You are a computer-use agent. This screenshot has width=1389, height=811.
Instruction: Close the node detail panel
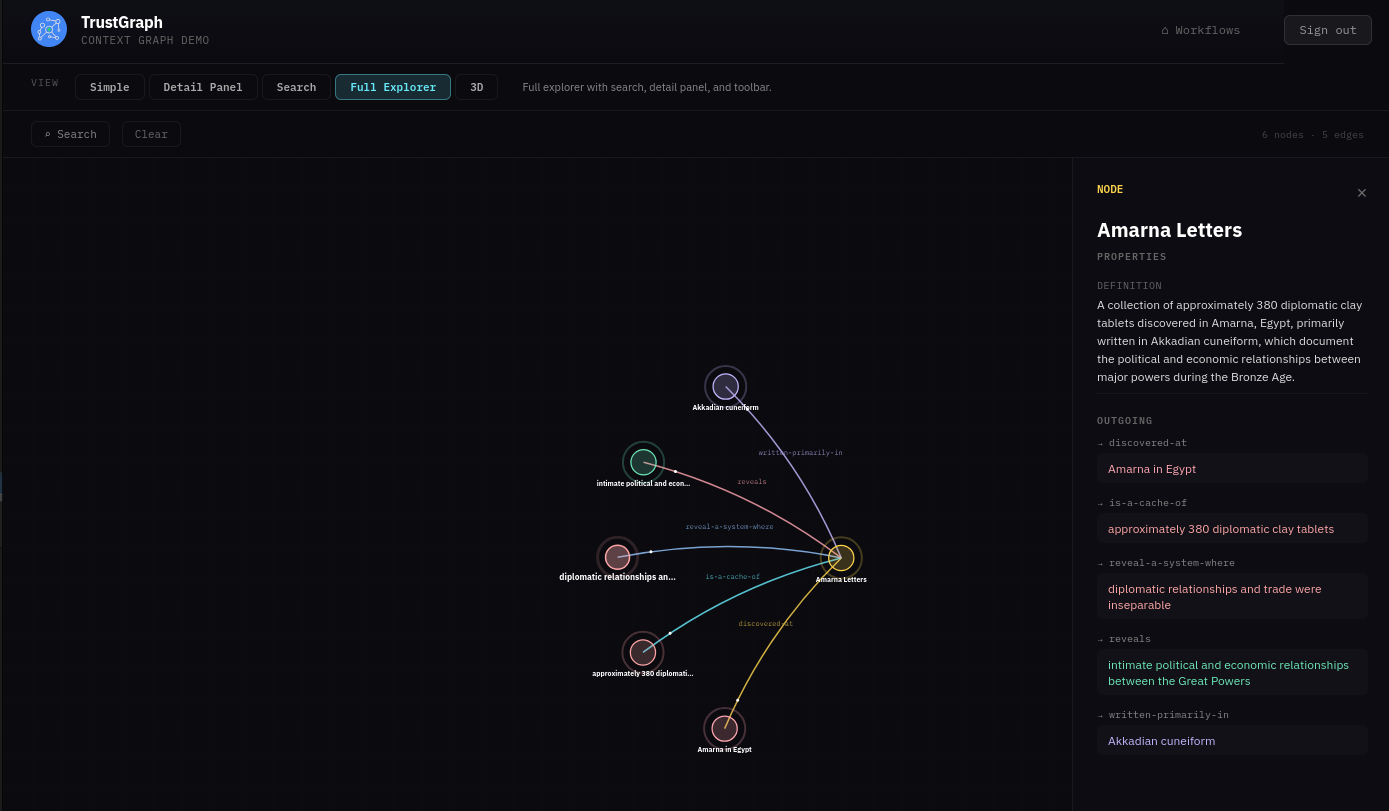[x=1361, y=193]
